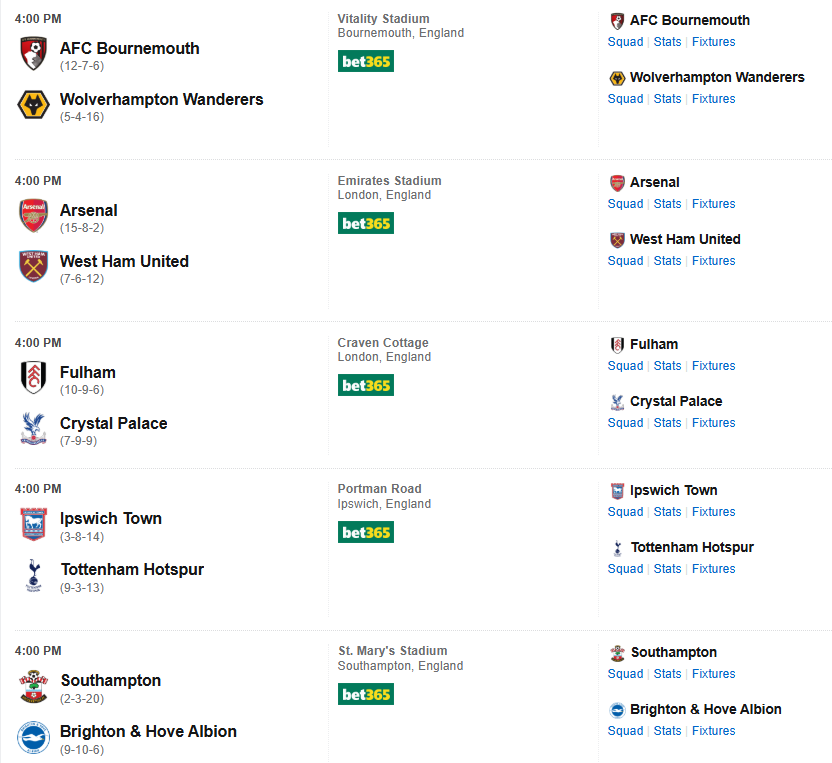832x763 pixels.
Task: Click the large AFC Bournemouth club crest
Action: tap(34, 54)
